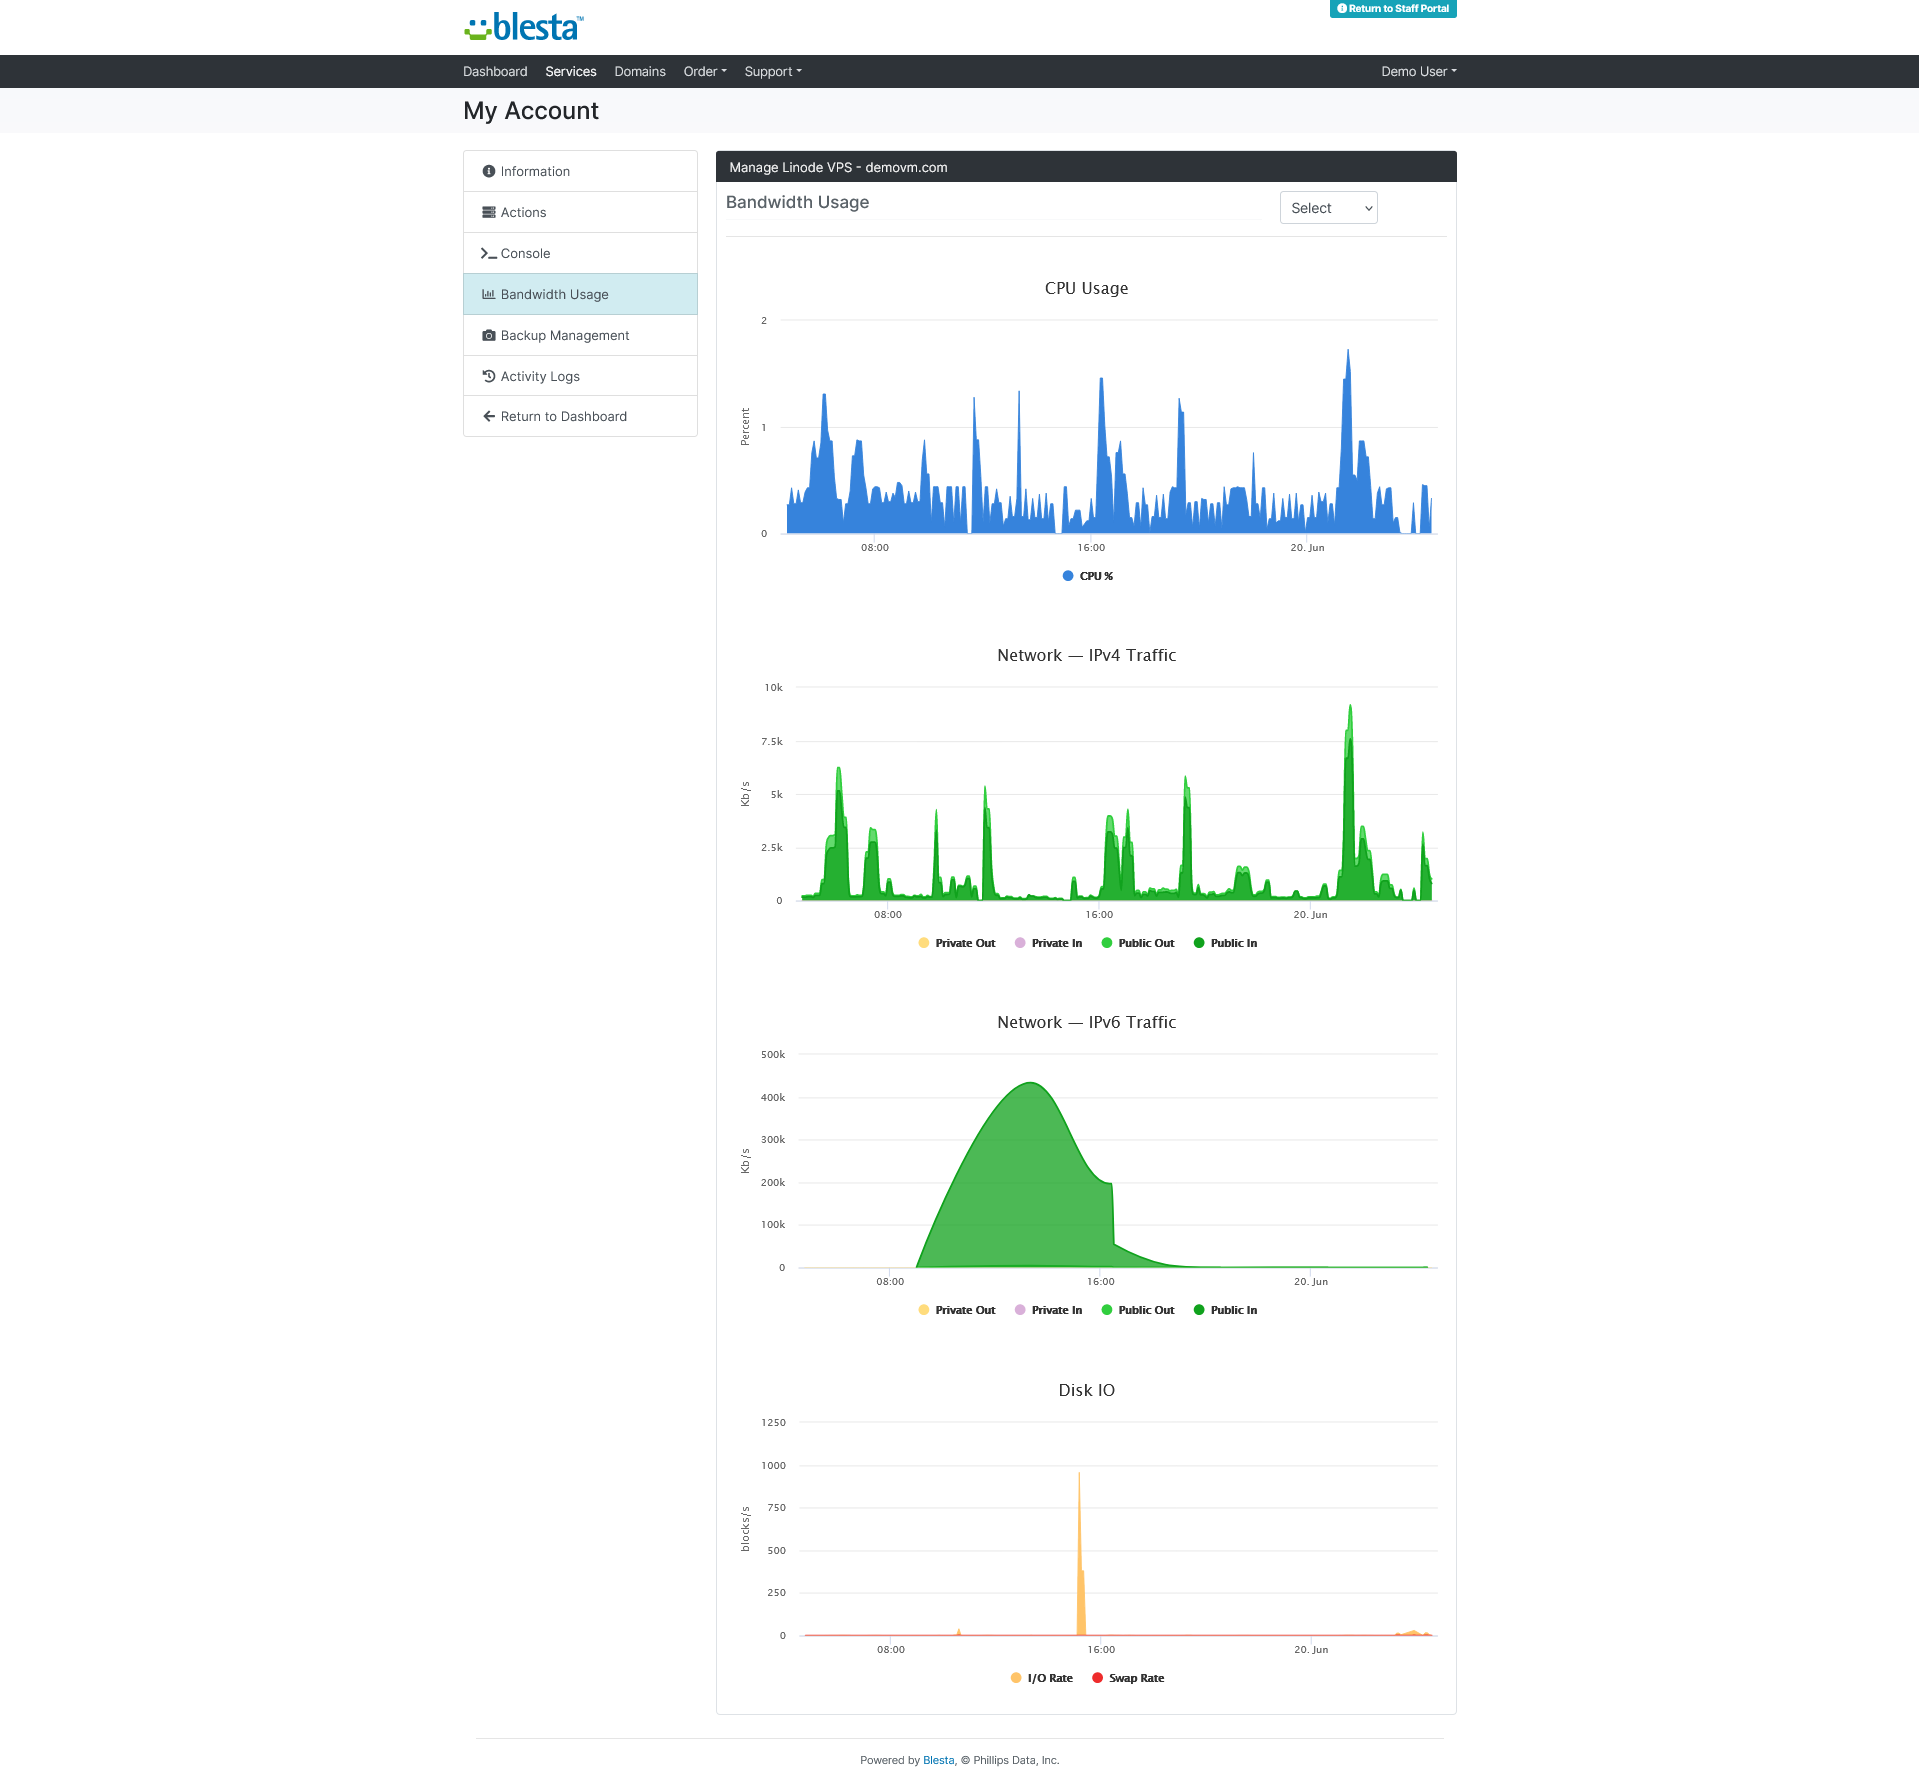This screenshot has width=1920, height=1782.
Task: Open the Actions tab label
Action: [x=523, y=212]
